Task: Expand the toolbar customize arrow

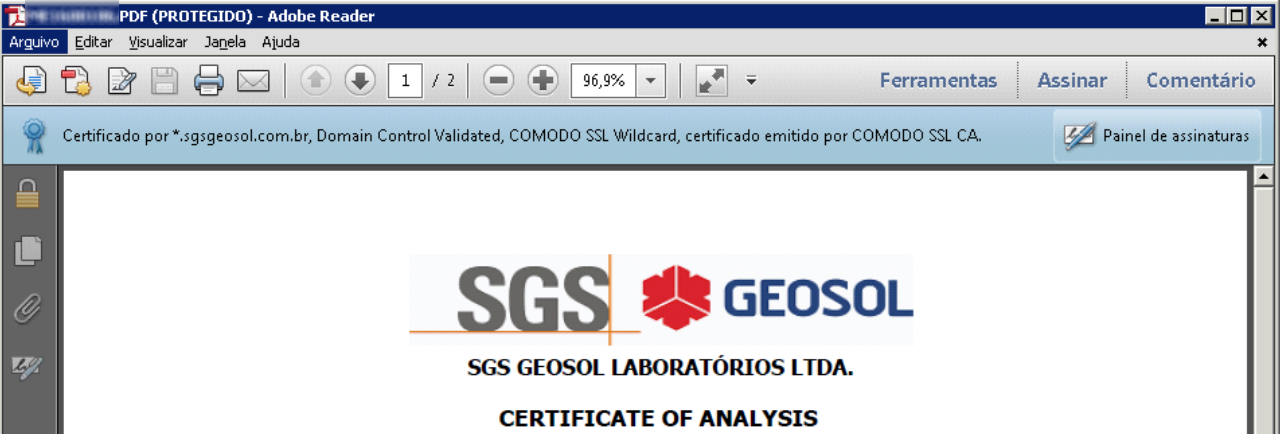Action: [752, 81]
